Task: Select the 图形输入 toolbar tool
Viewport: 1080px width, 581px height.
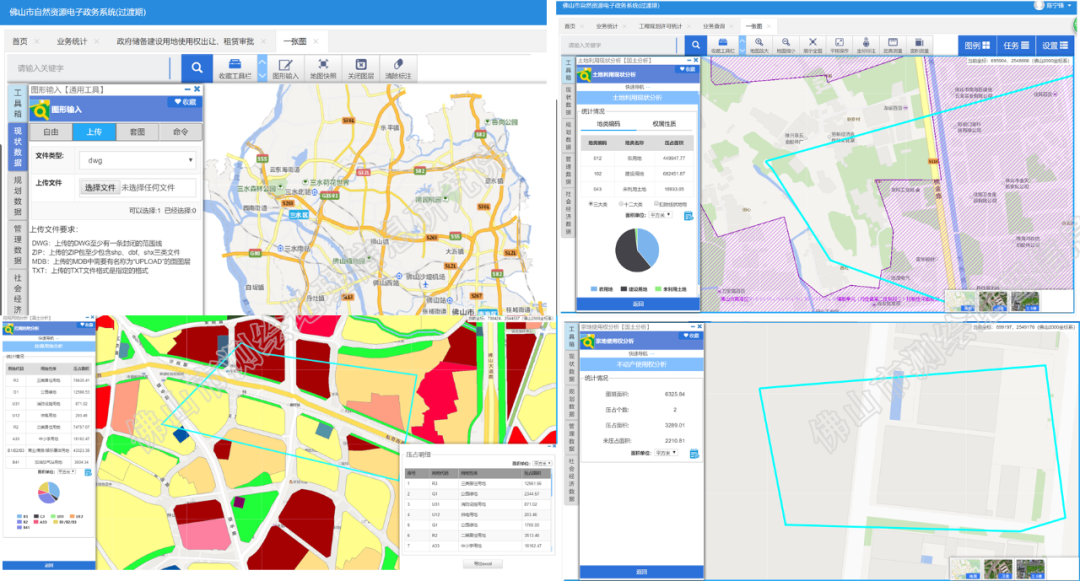Action: click(x=285, y=69)
